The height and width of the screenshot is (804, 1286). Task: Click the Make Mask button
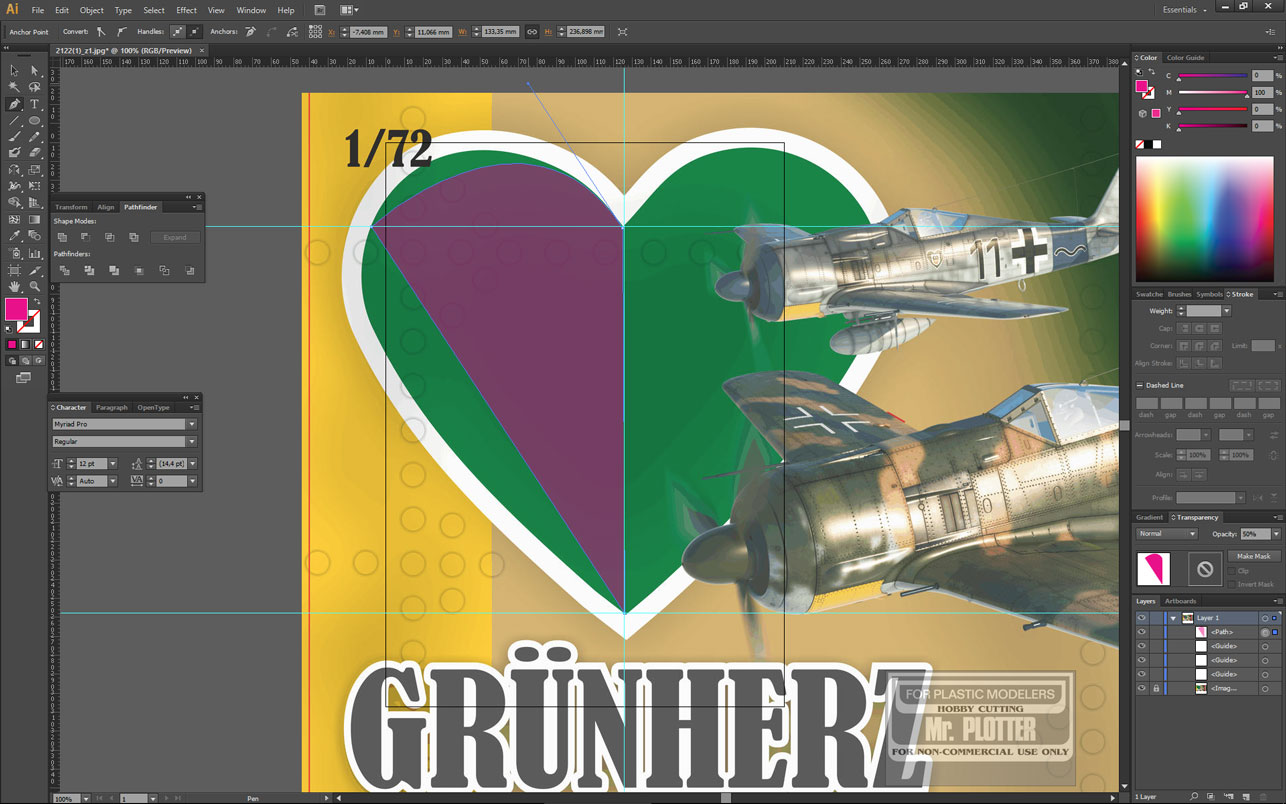pyautogui.click(x=1253, y=556)
